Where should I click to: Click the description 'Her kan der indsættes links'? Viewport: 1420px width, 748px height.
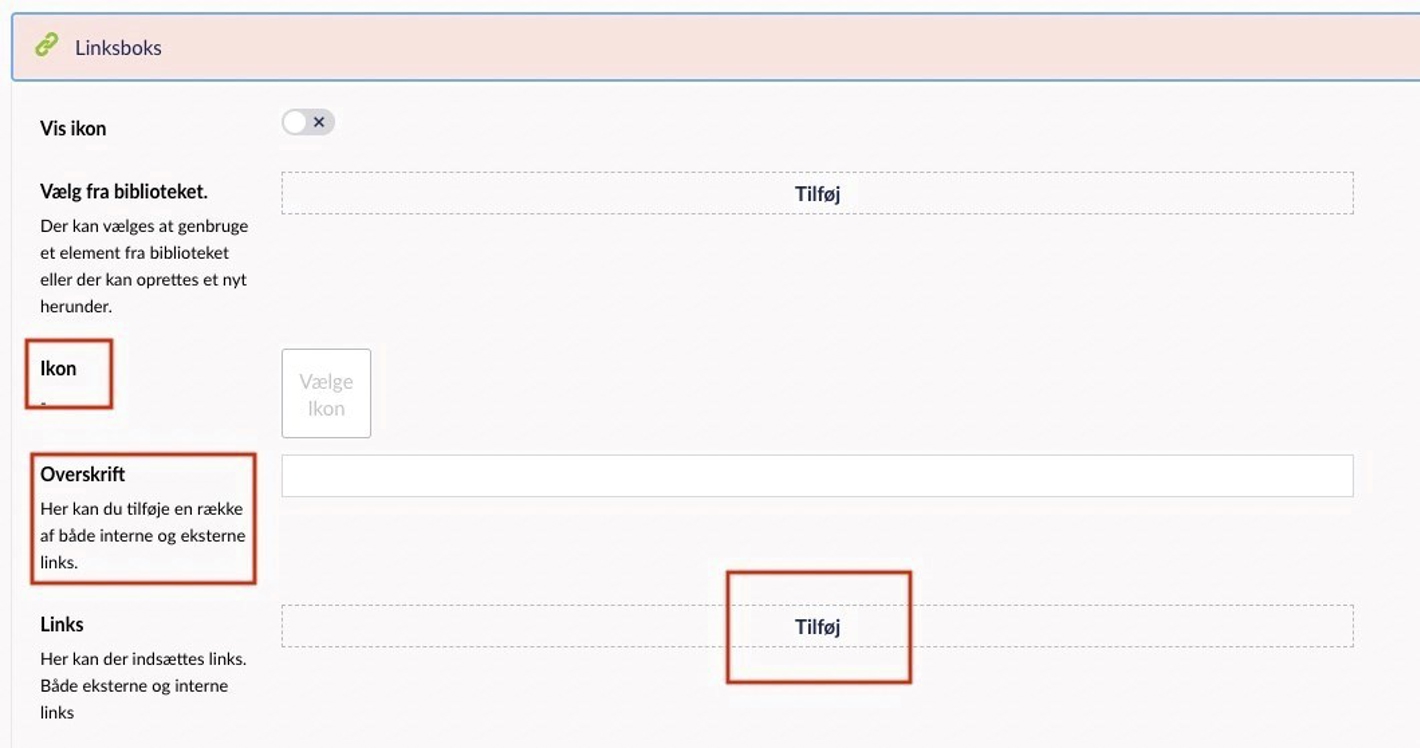[143, 685]
